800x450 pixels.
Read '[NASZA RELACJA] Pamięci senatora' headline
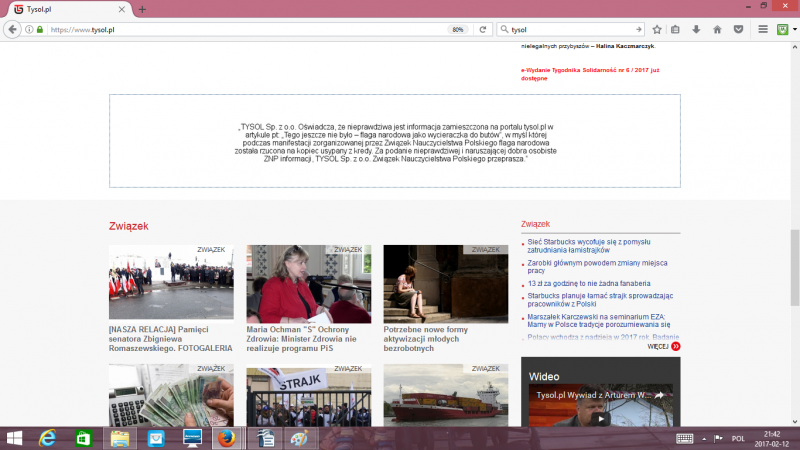pos(170,339)
